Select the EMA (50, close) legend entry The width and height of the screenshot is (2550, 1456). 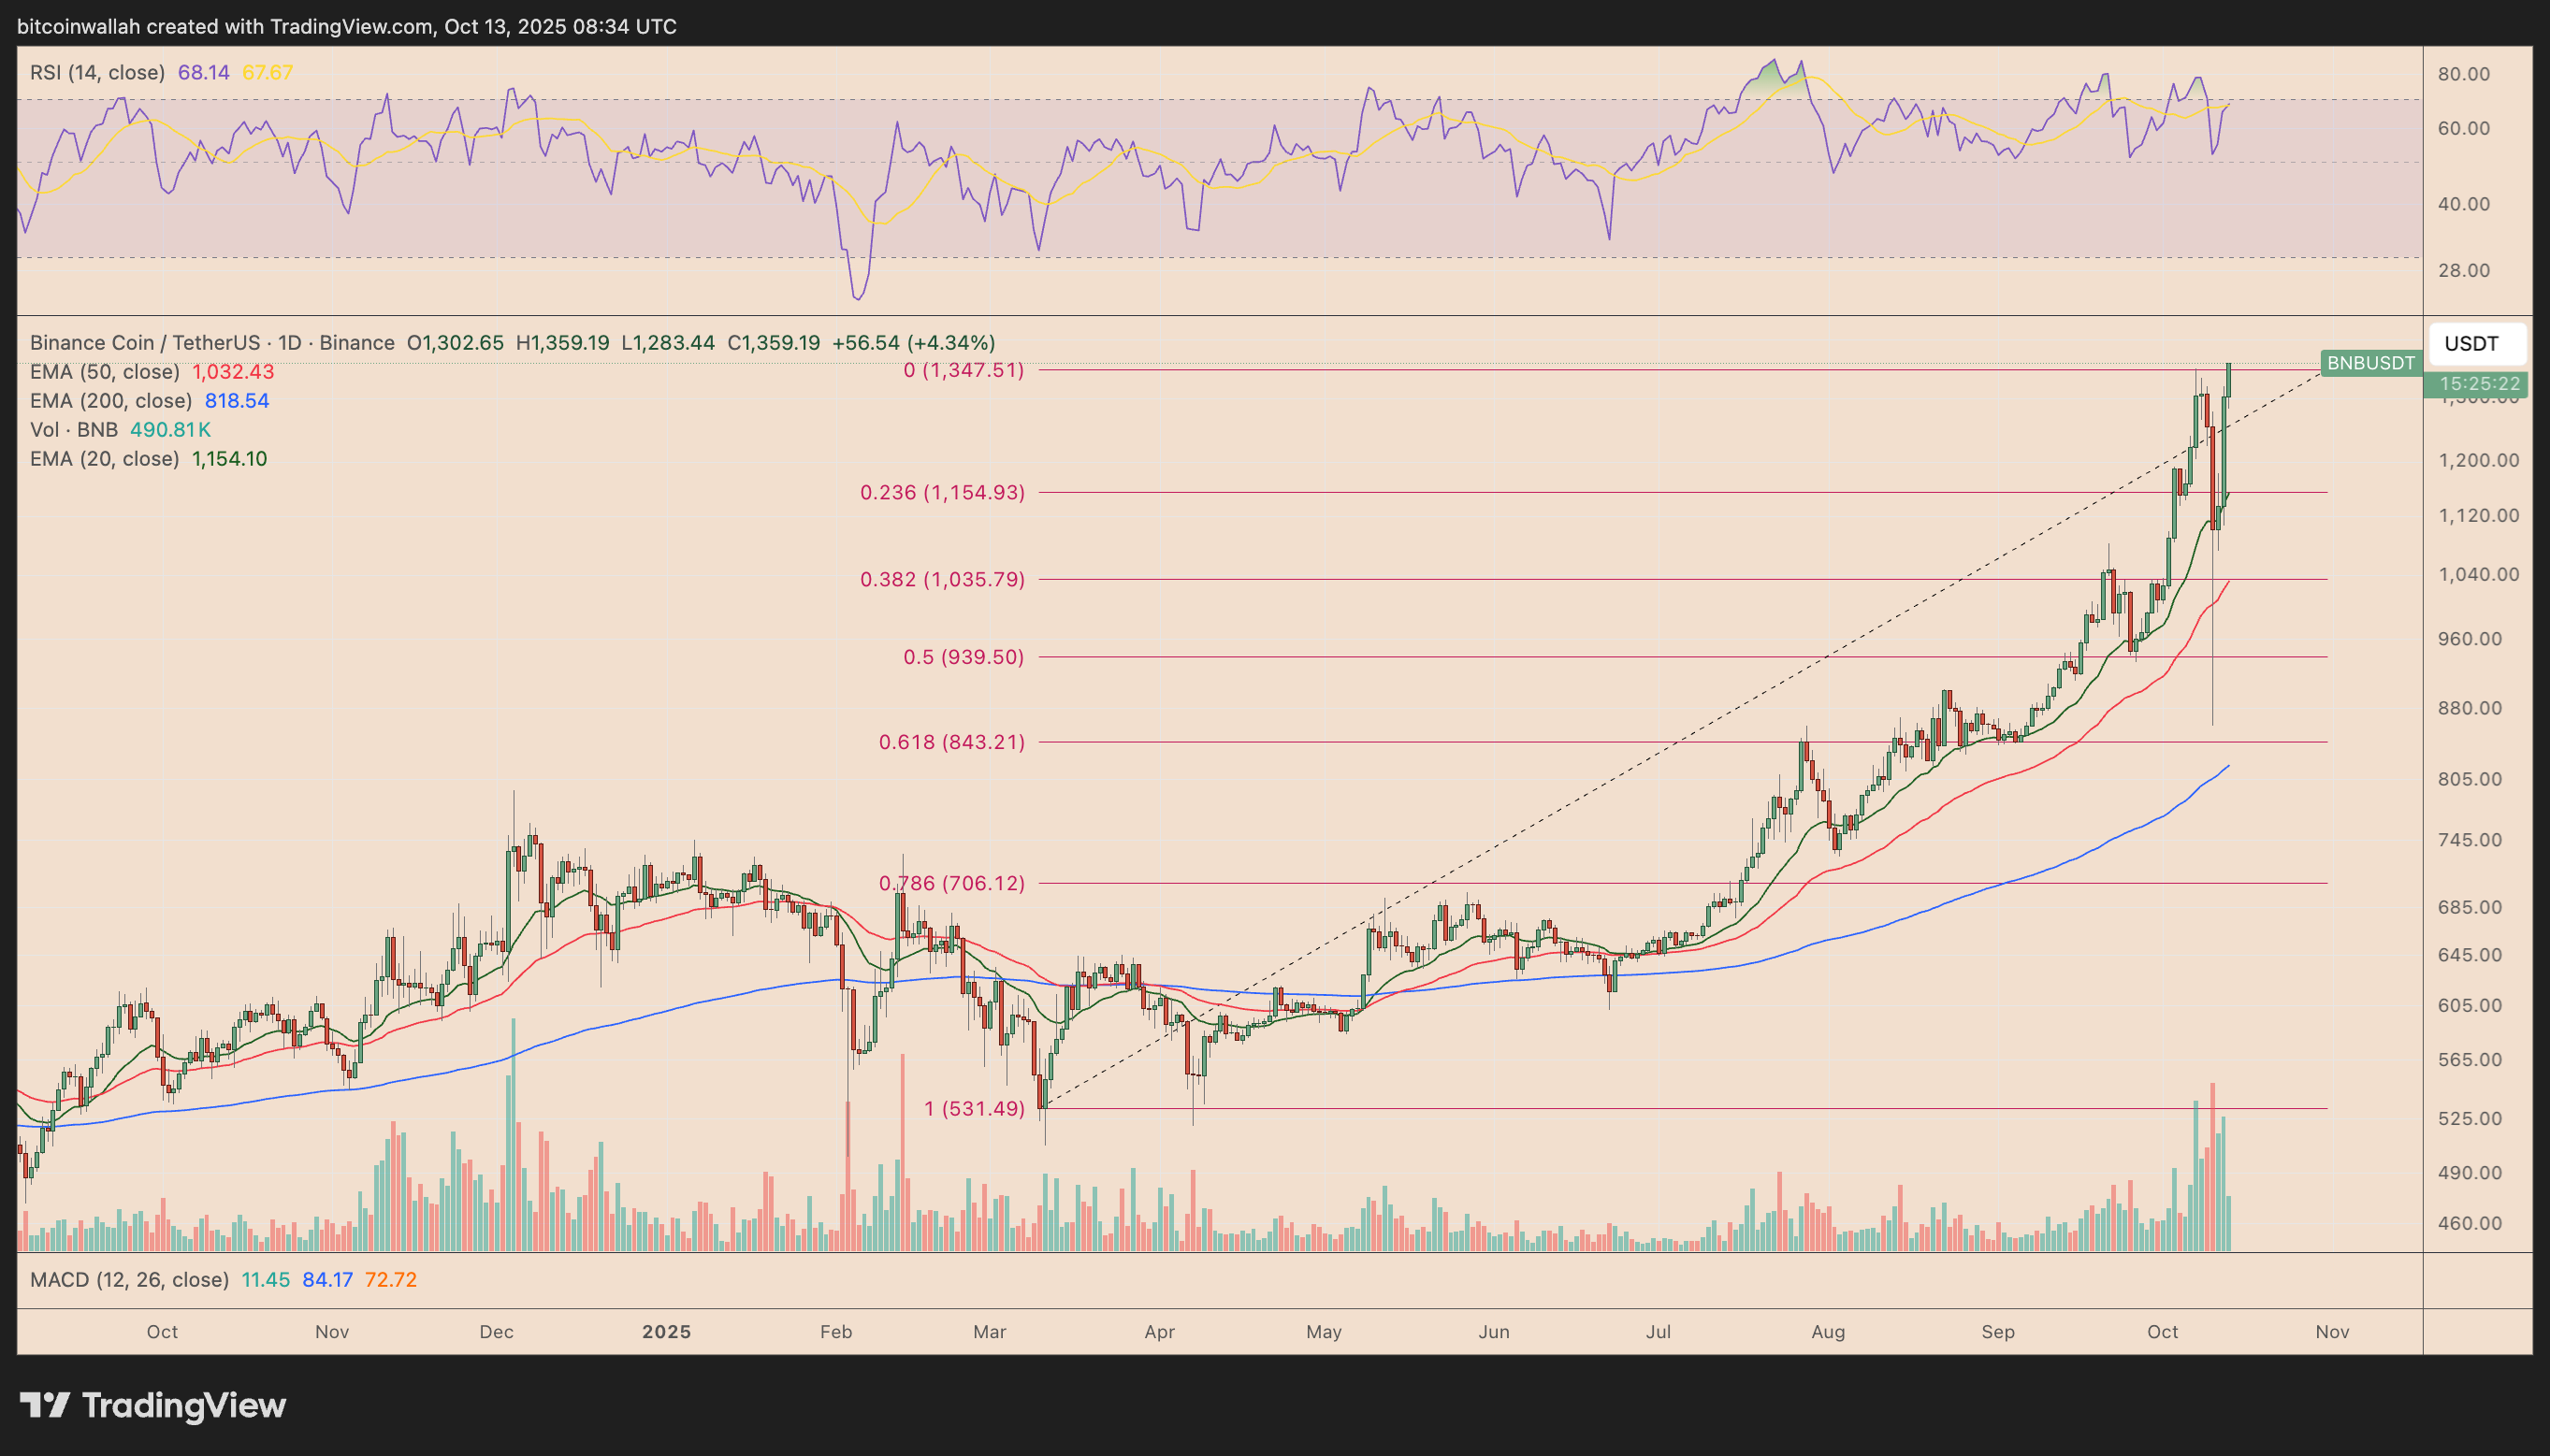[x=104, y=372]
